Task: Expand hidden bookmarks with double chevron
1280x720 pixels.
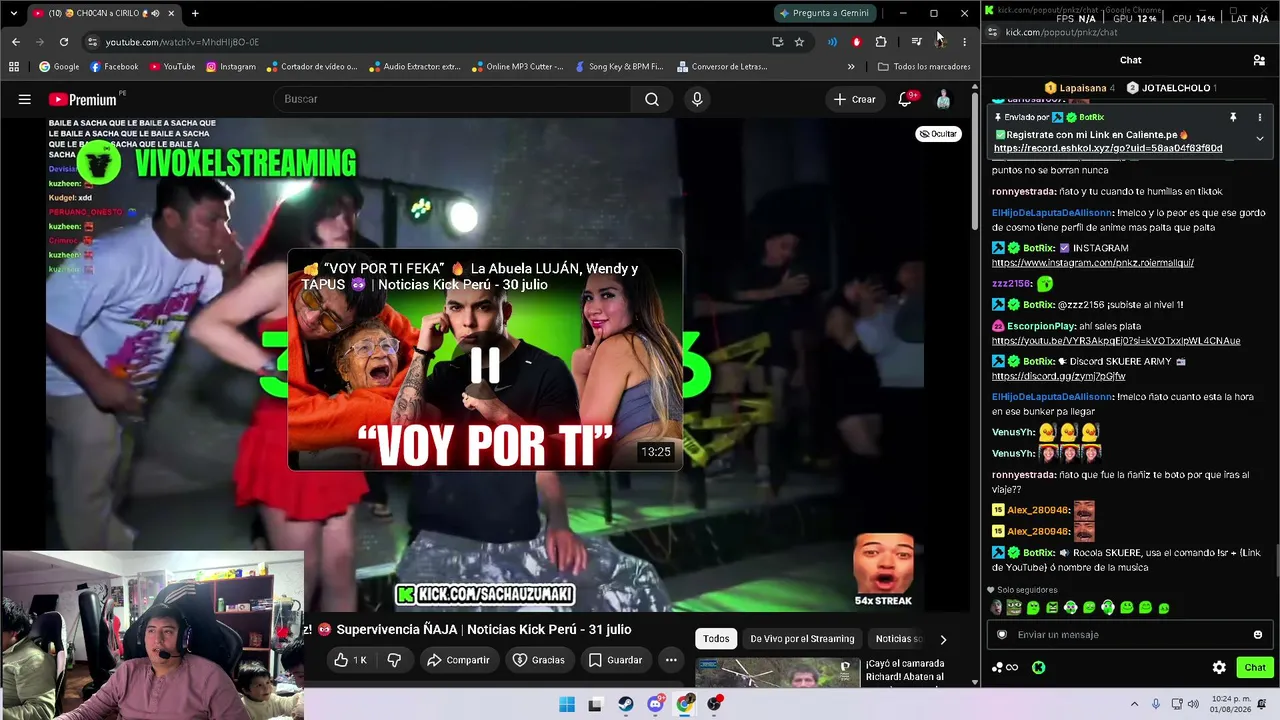Action: (851, 67)
